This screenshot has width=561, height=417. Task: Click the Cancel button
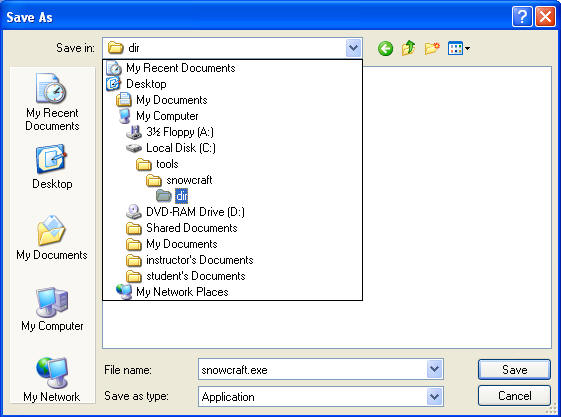[514, 396]
